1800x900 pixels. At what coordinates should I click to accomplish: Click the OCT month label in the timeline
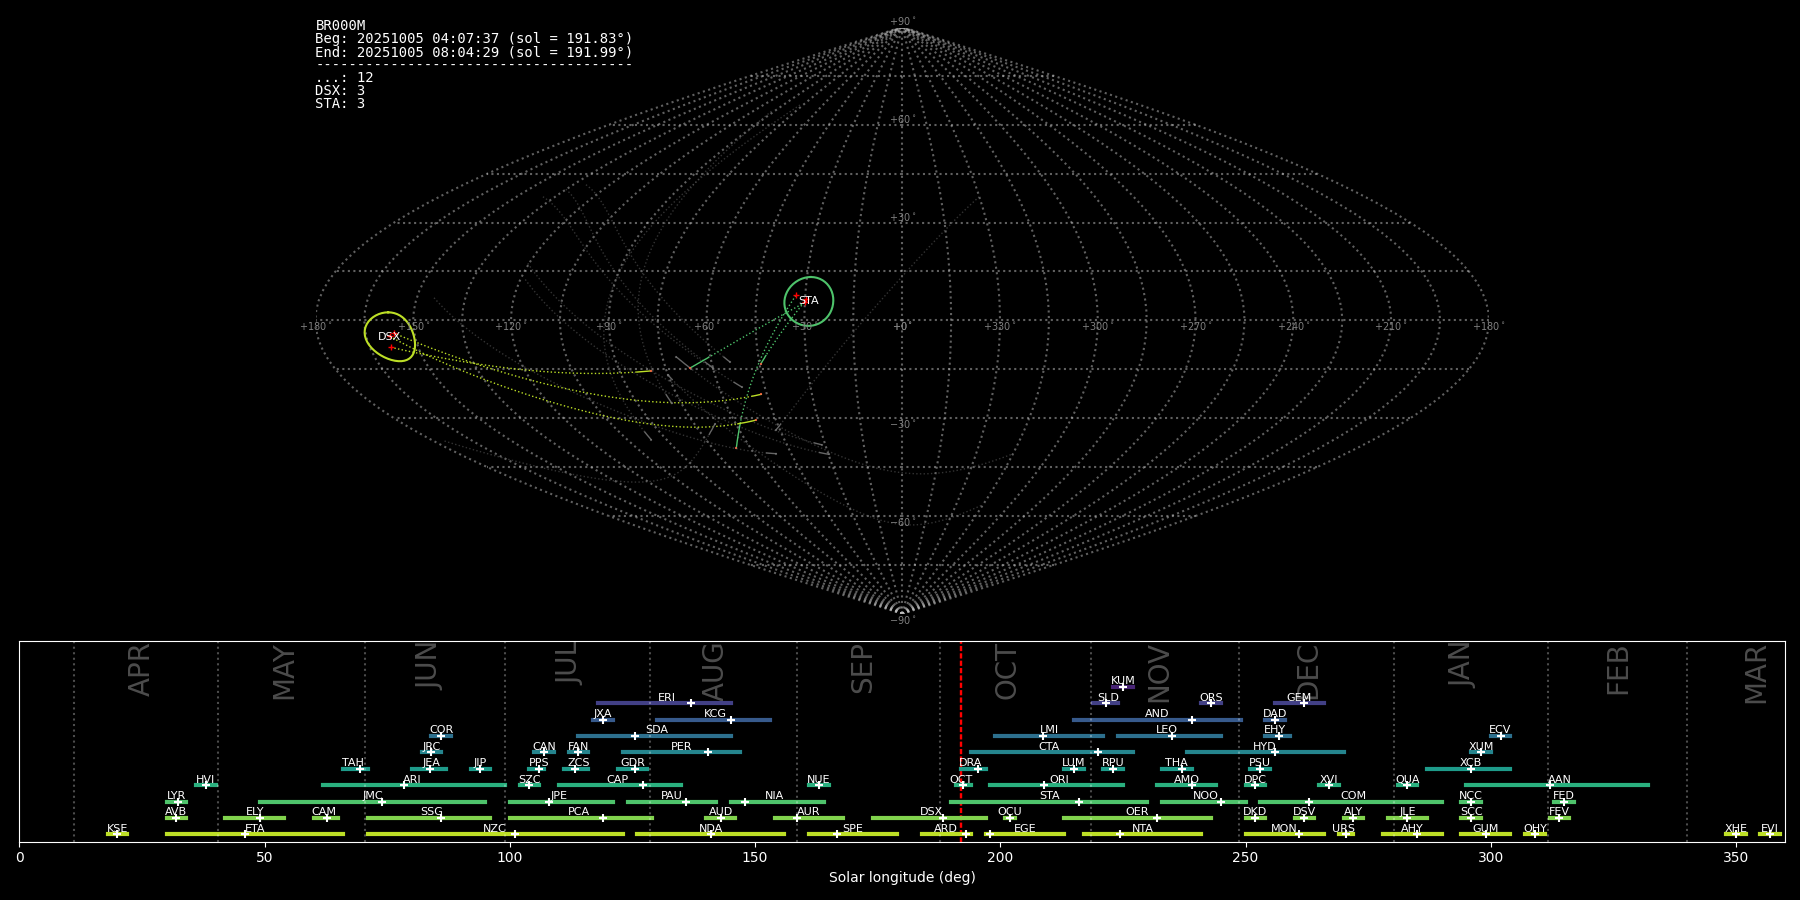click(x=1006, y=672)
